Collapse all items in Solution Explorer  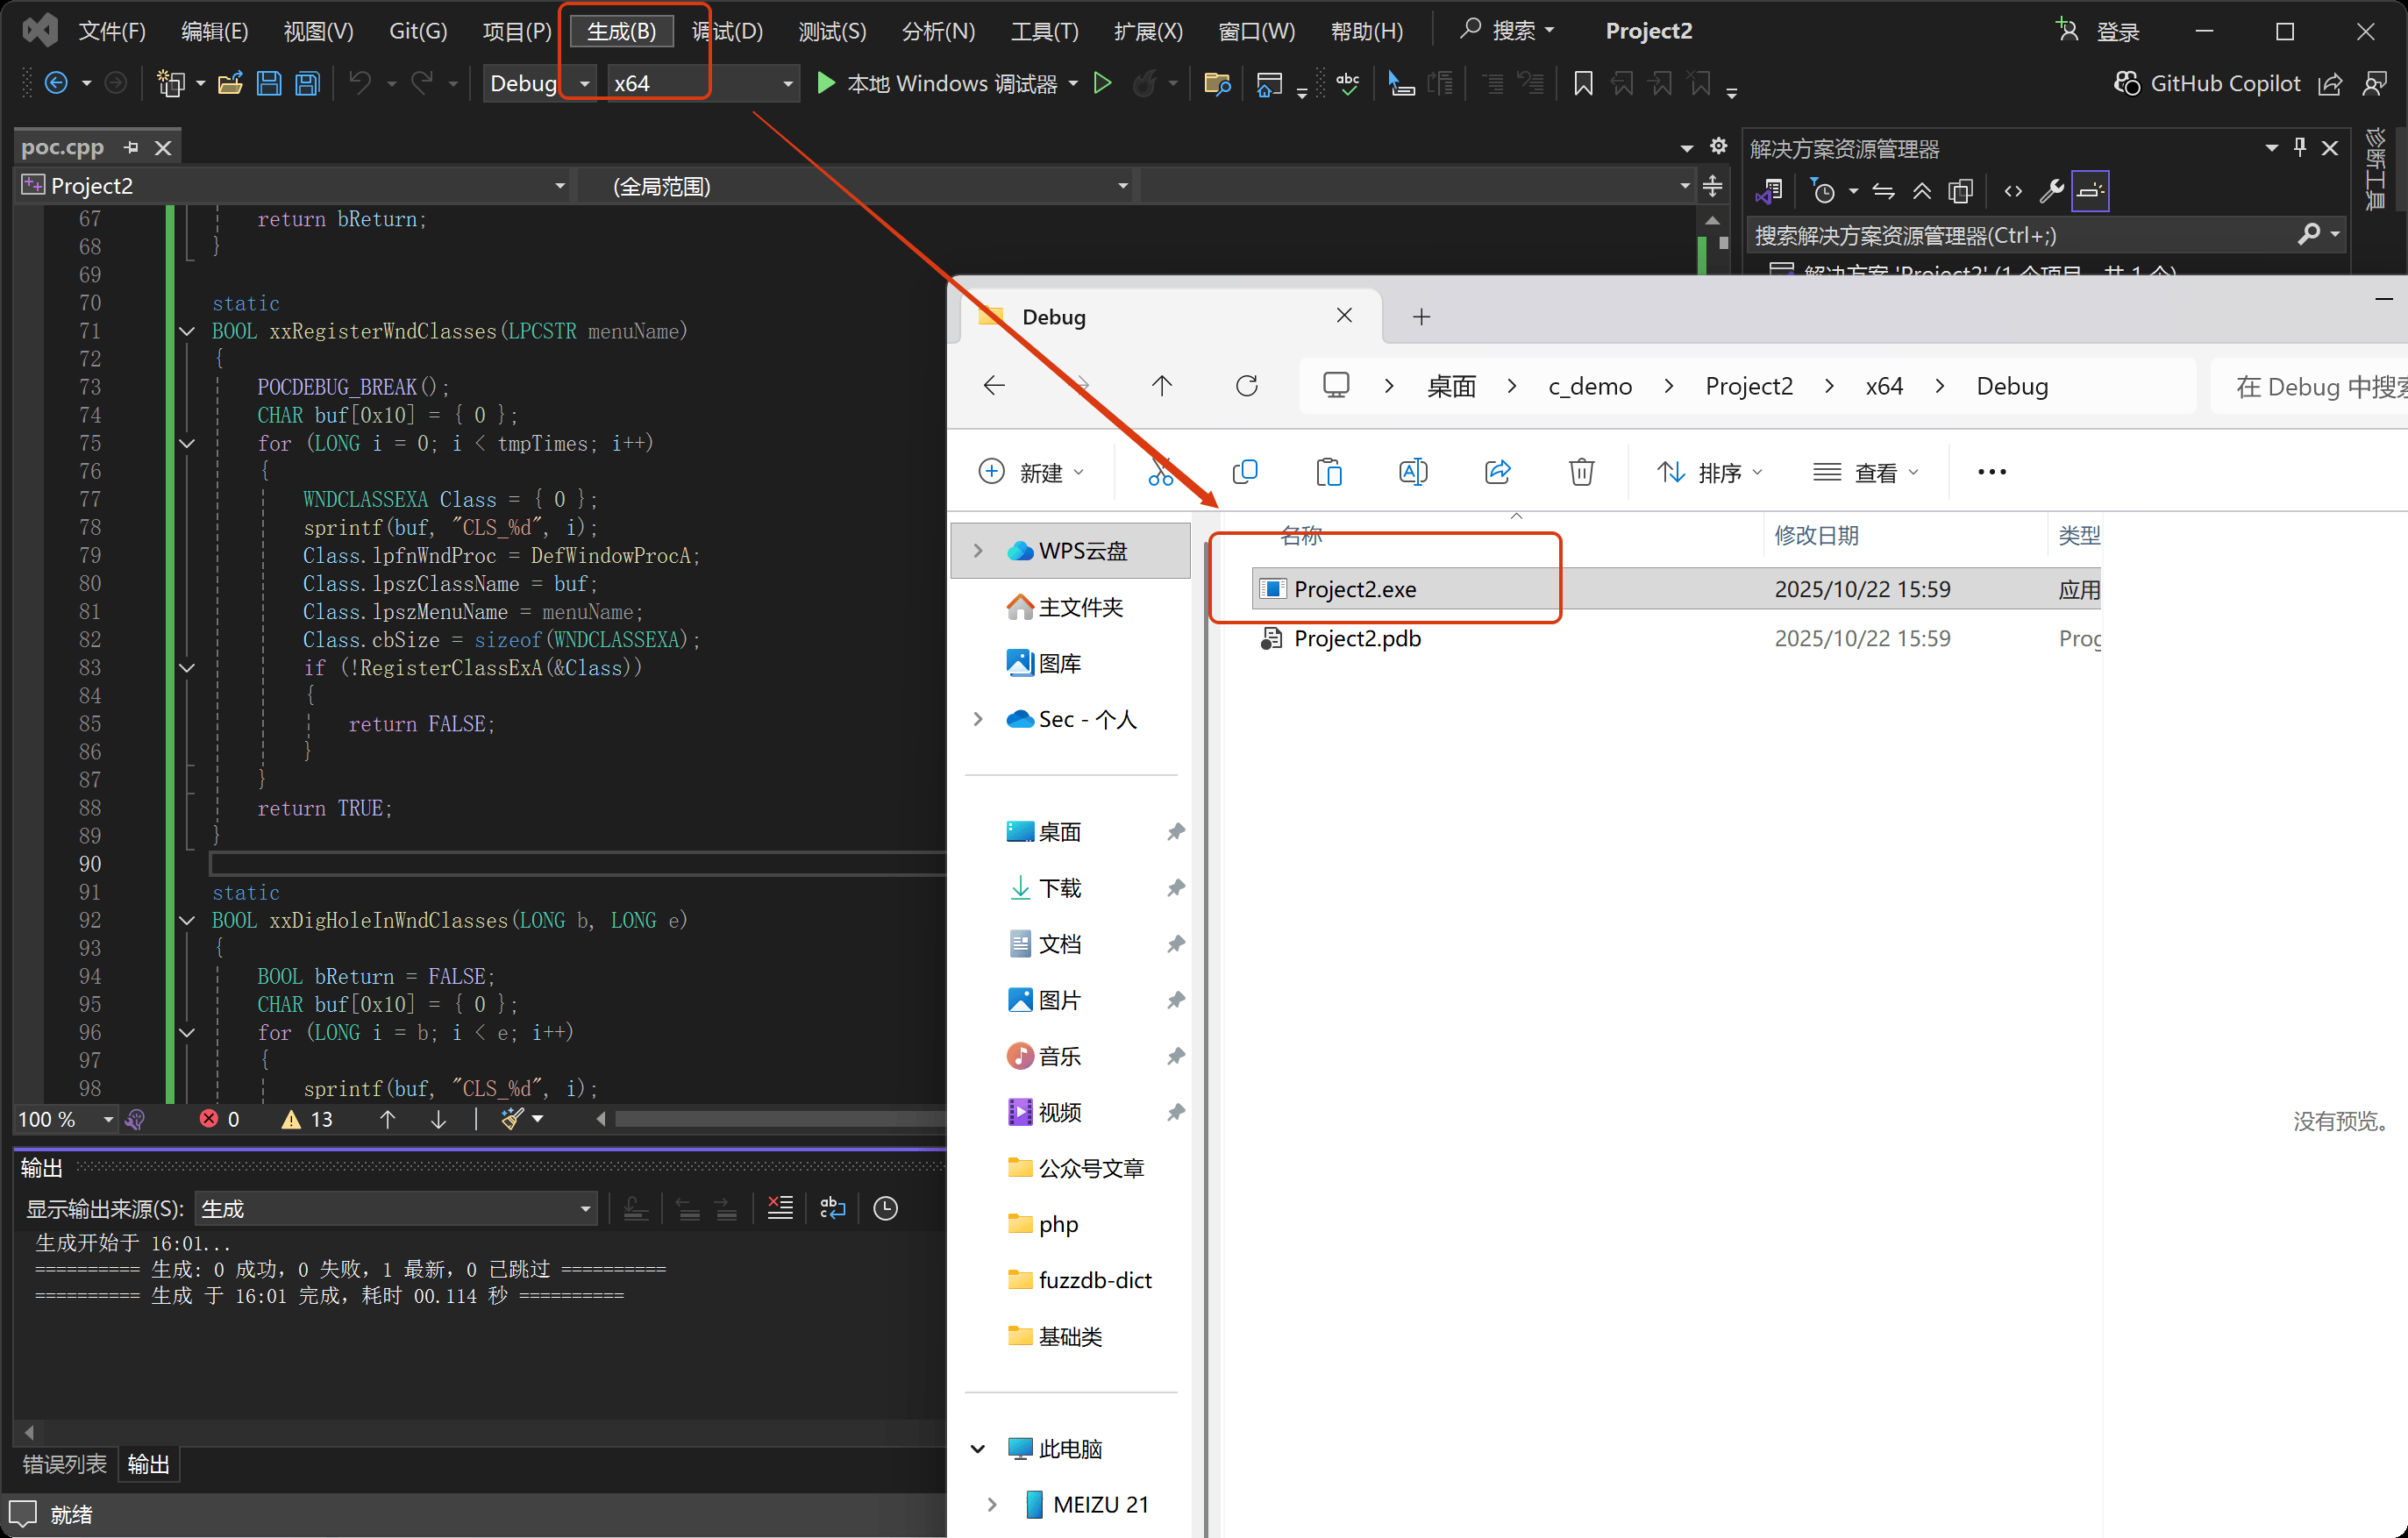point(1922,190)
